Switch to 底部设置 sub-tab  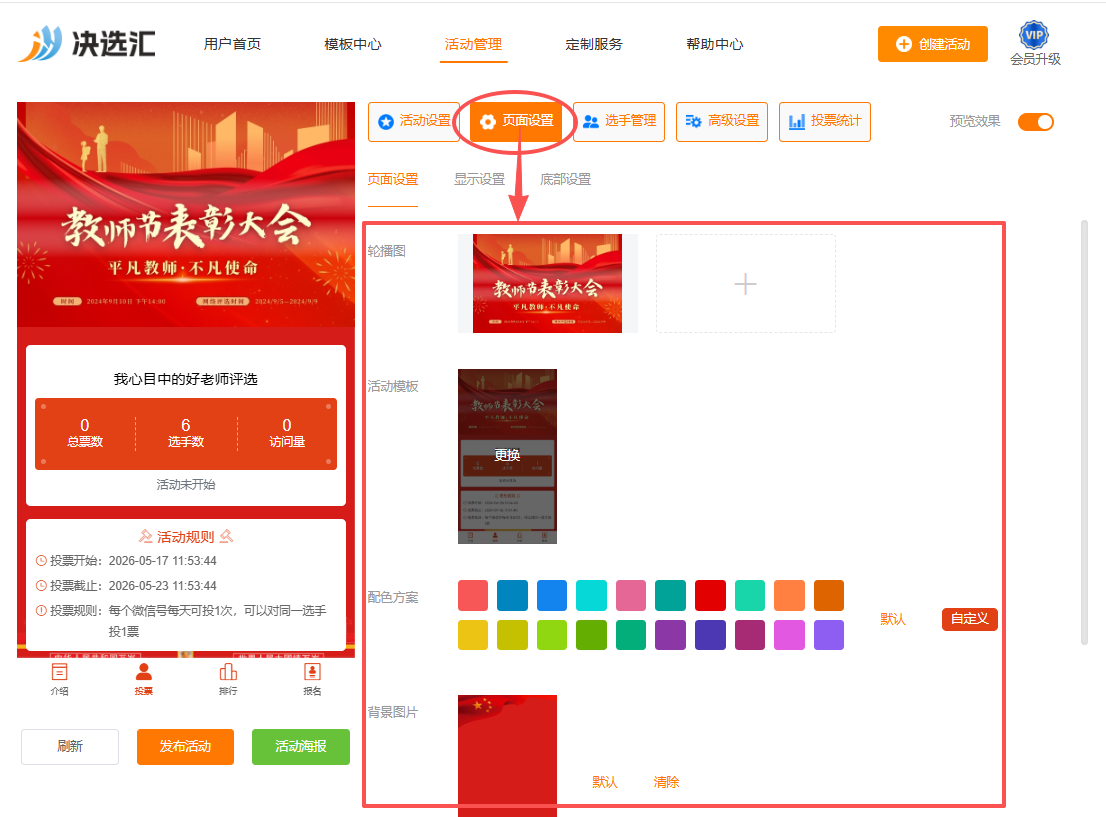pos(566,179)
